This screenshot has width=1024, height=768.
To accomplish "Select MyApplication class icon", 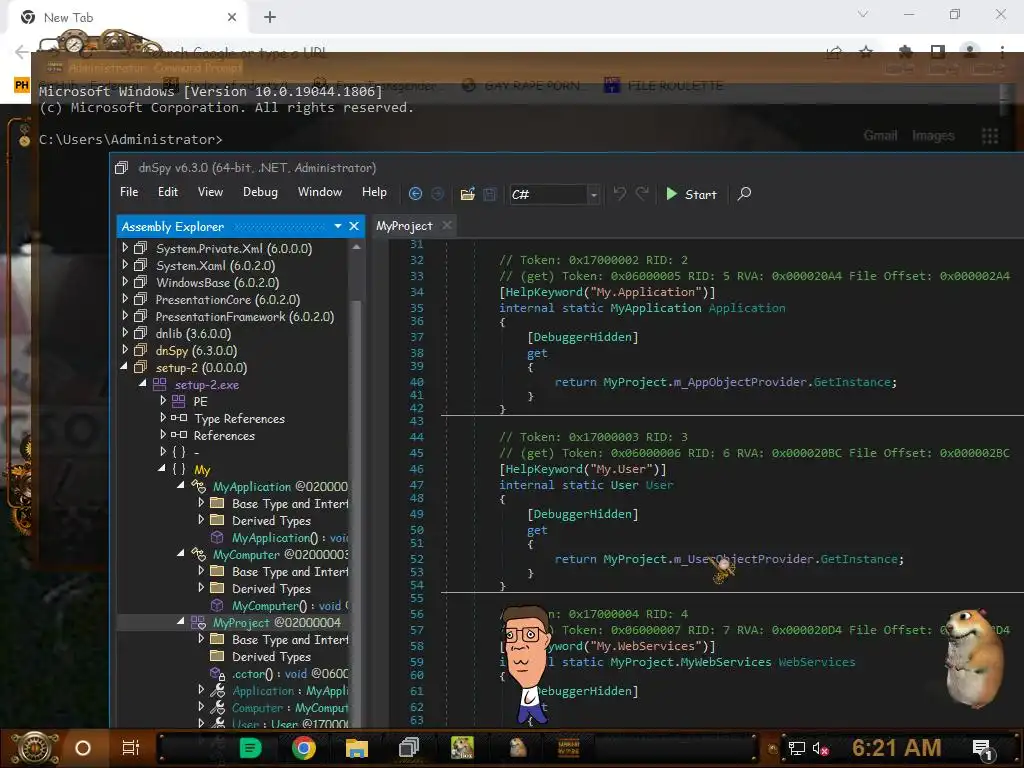I will [x=199, y=486].
